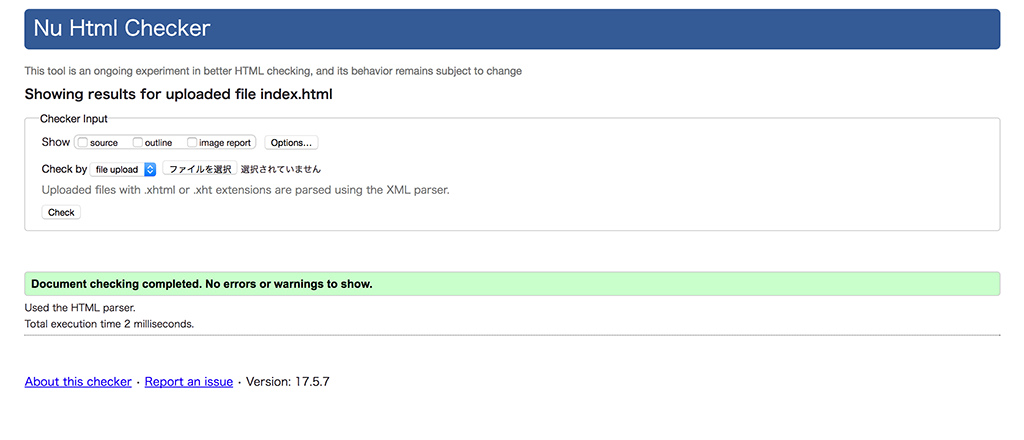The image size is (1024, 440).
Task: Click the Version: 17.5.7 text
Action: pyautogui.click(x=287, y=382)
